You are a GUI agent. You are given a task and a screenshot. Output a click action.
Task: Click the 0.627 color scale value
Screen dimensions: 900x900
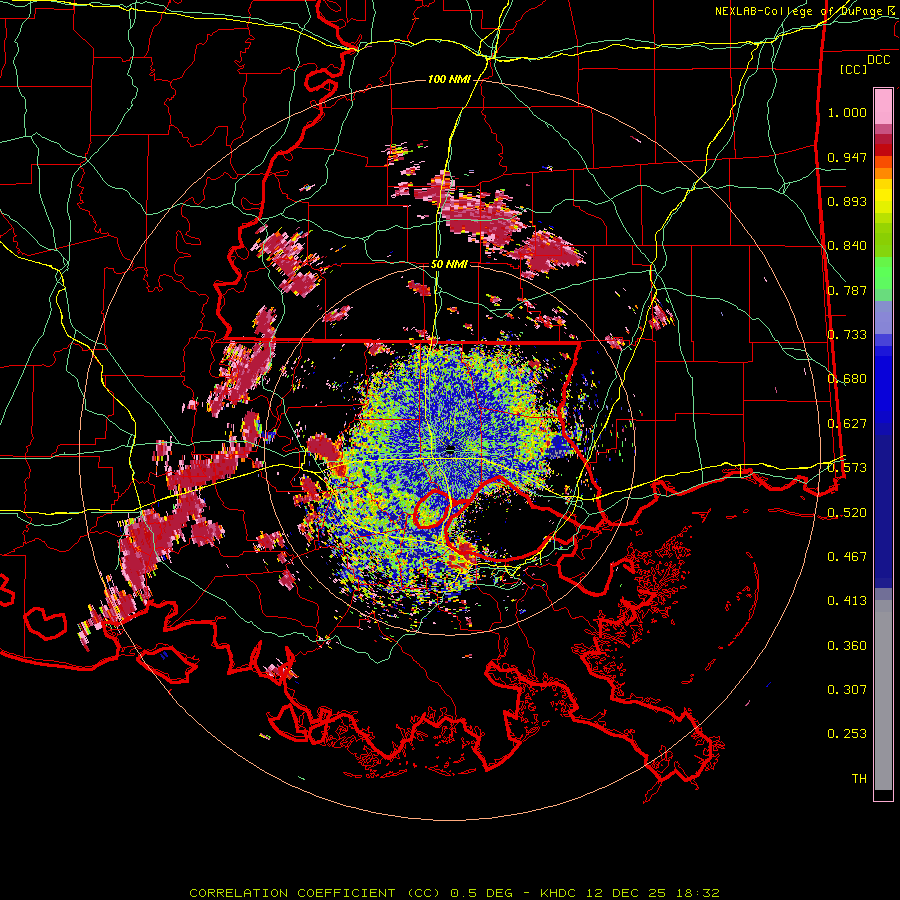coord(847,424)
